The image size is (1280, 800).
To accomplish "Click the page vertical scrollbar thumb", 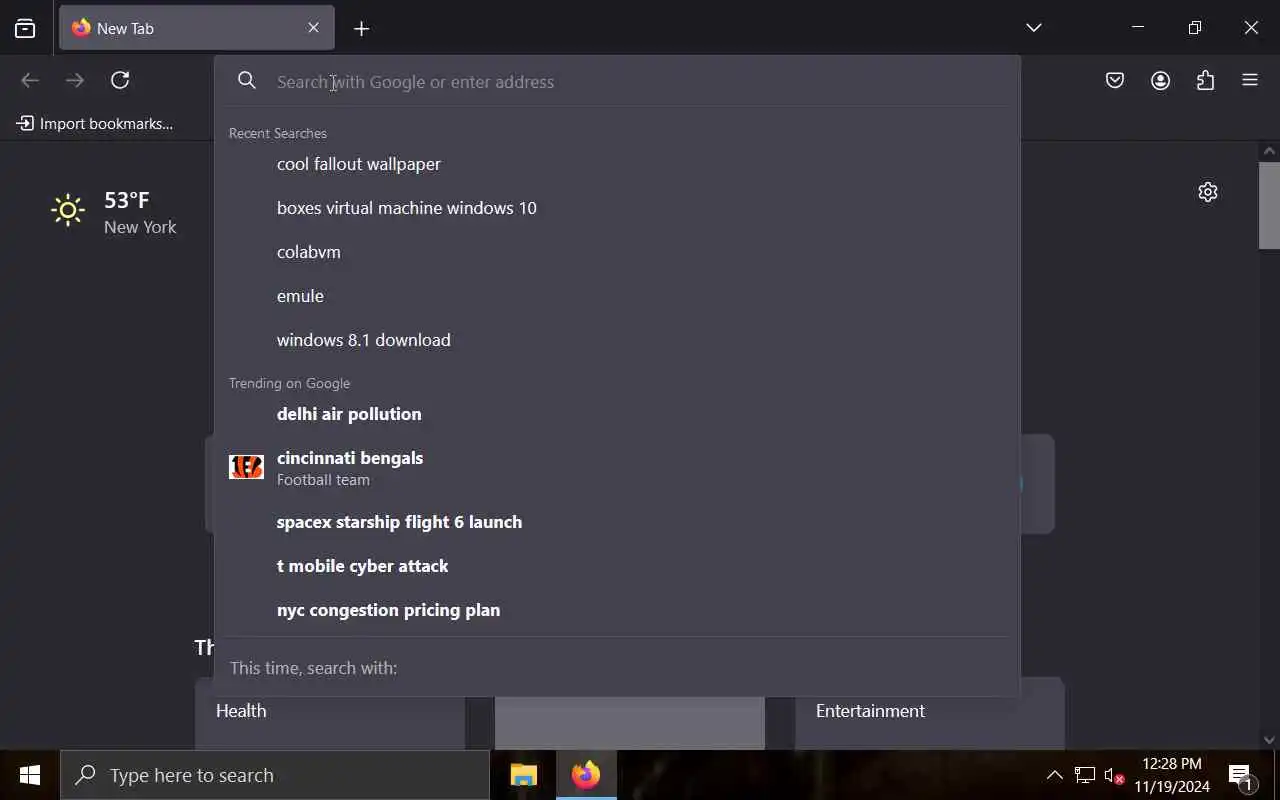I will click(1269, 205).
